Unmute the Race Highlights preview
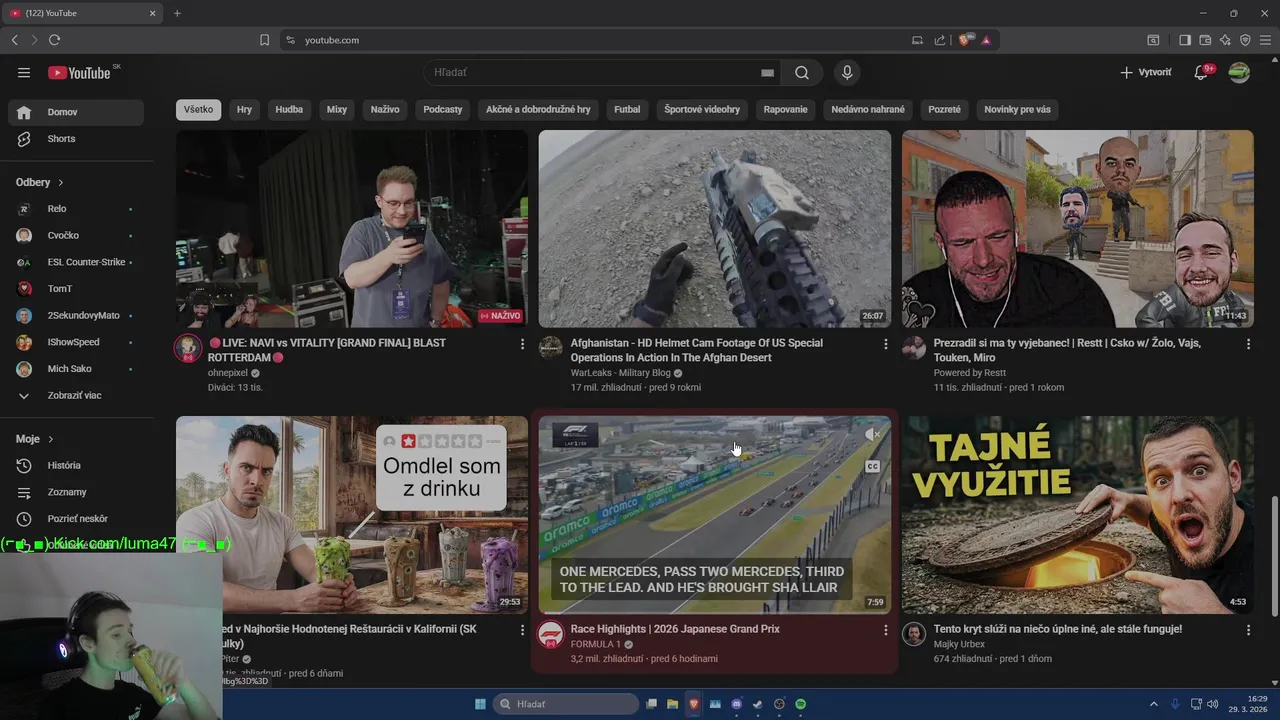This screenshot has width=1280, height=720. 872,434
